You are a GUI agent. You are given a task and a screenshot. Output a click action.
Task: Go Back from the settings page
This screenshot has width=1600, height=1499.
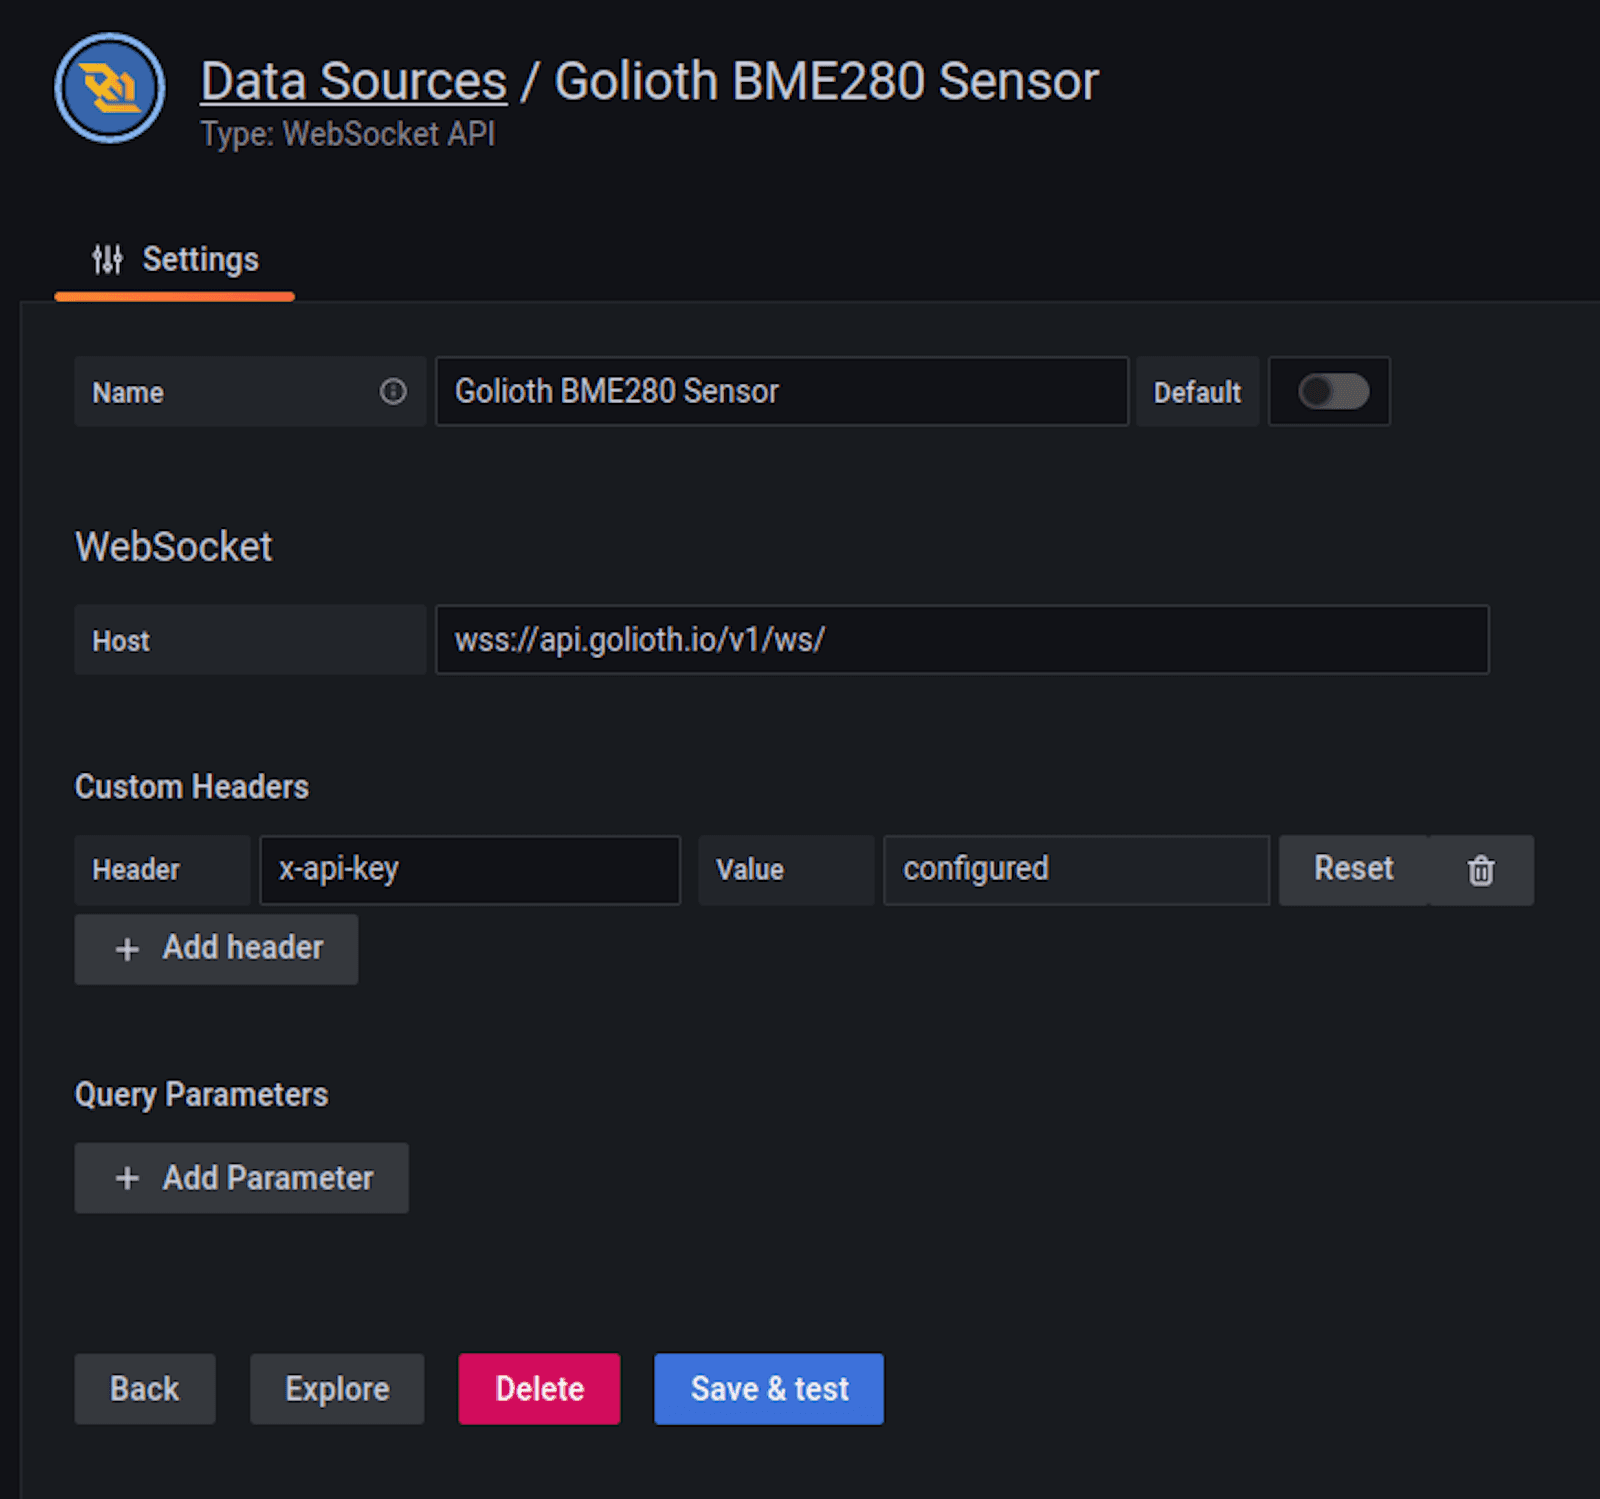click(145, 1389)
